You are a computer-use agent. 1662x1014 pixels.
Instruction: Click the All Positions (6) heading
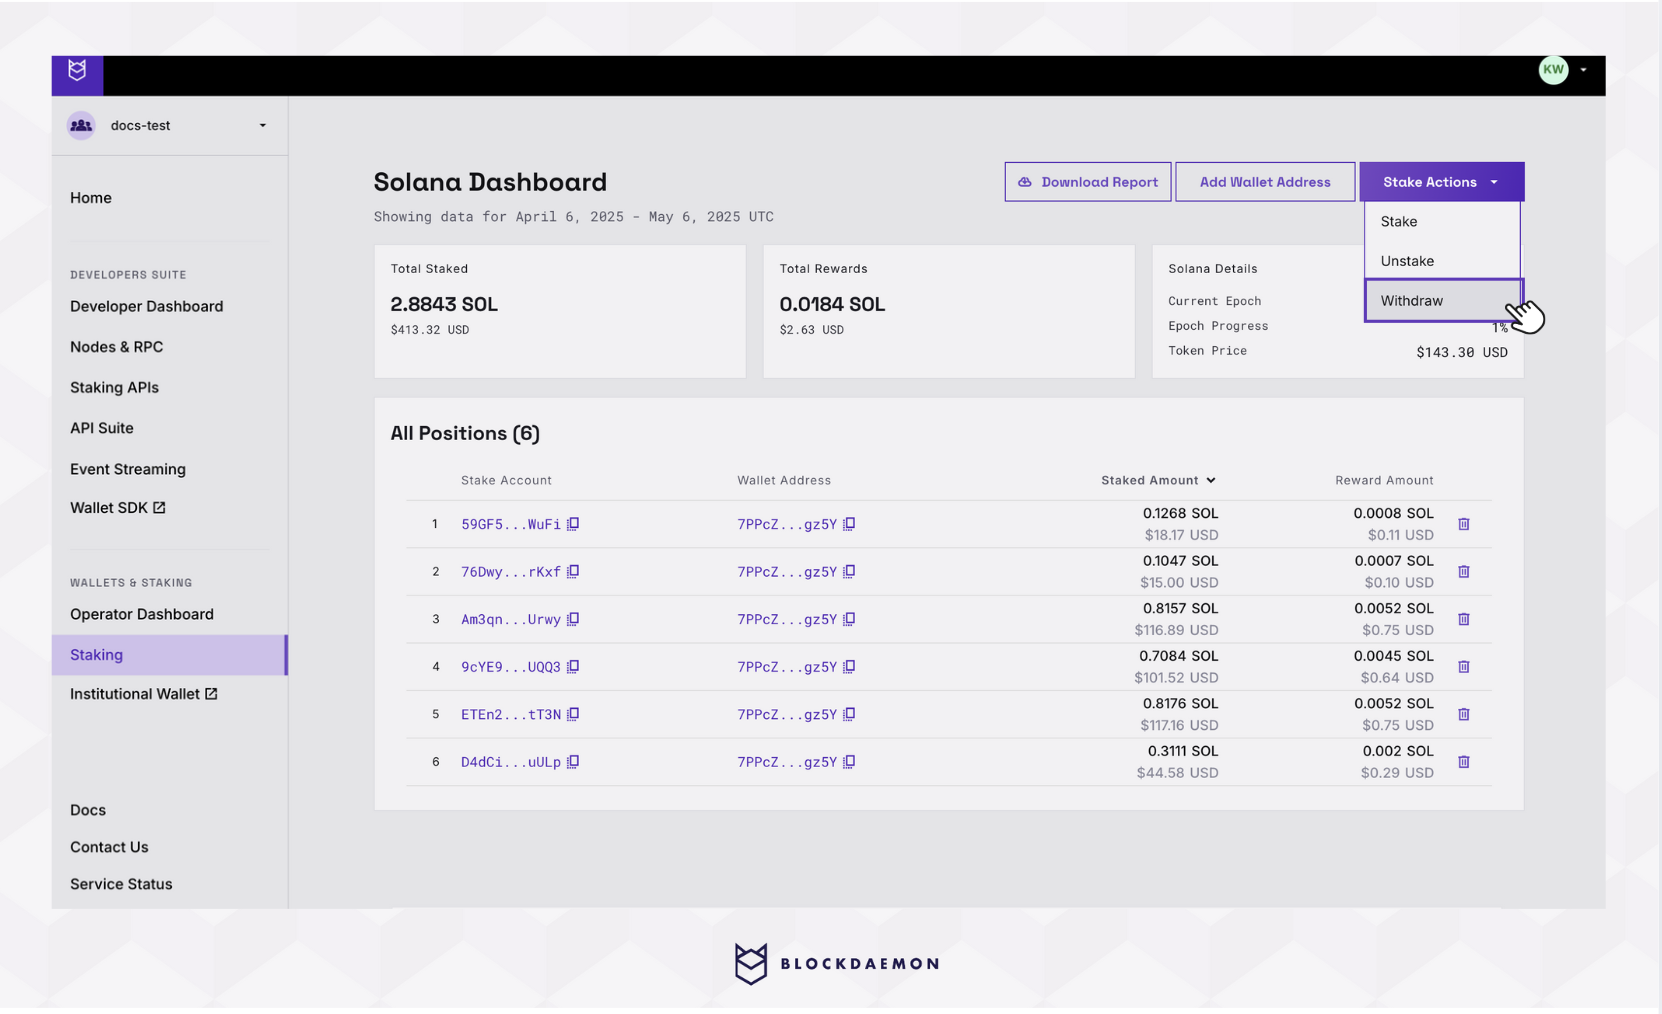coord(465,434)
